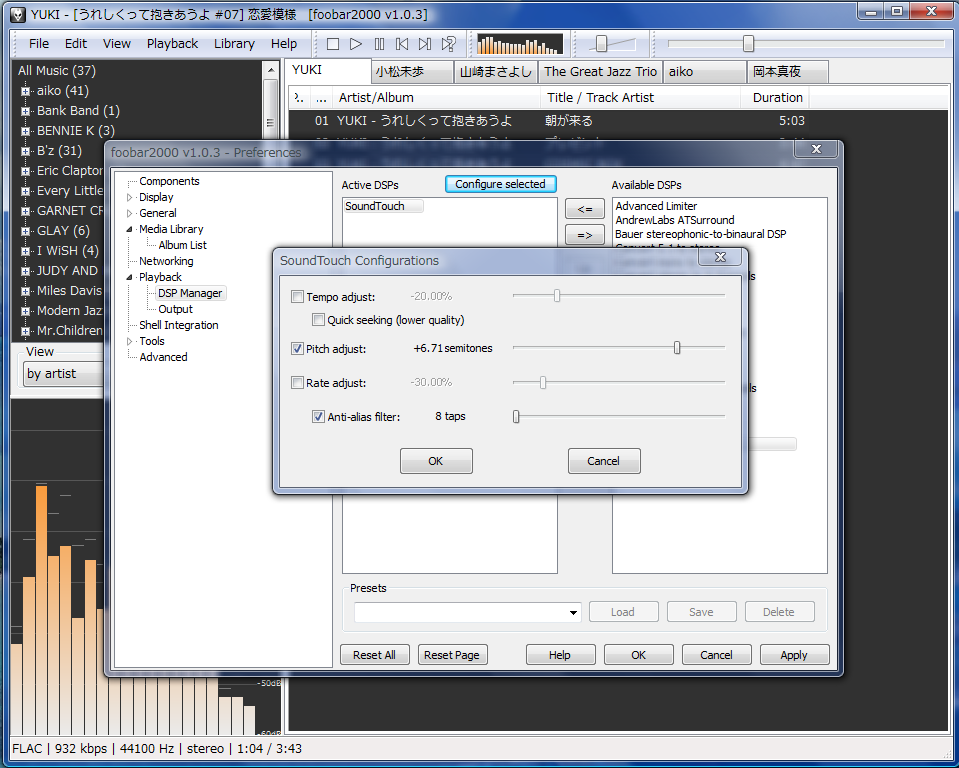Select Advanced Limiter in Available DSPs
Image resolution: width=959 pixels, height=768 pixels.
pyautogui.click(x=656, y=206)
